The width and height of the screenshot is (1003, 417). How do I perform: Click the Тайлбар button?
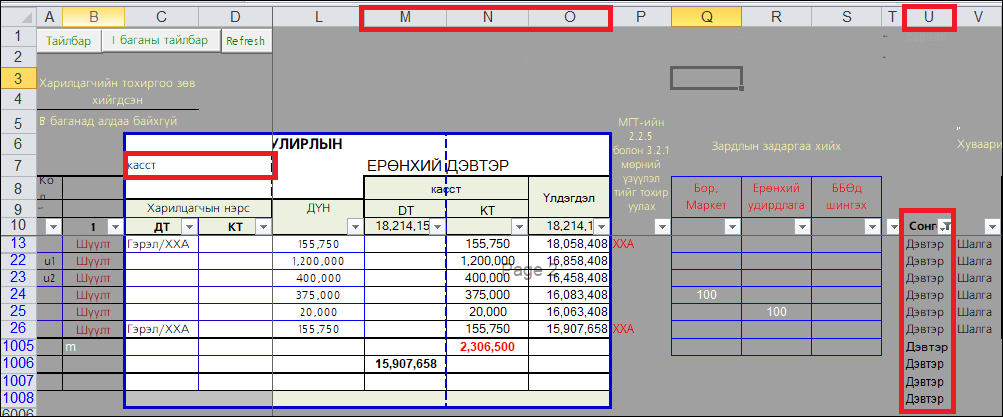pyautogui.click(x=68, y=41)
